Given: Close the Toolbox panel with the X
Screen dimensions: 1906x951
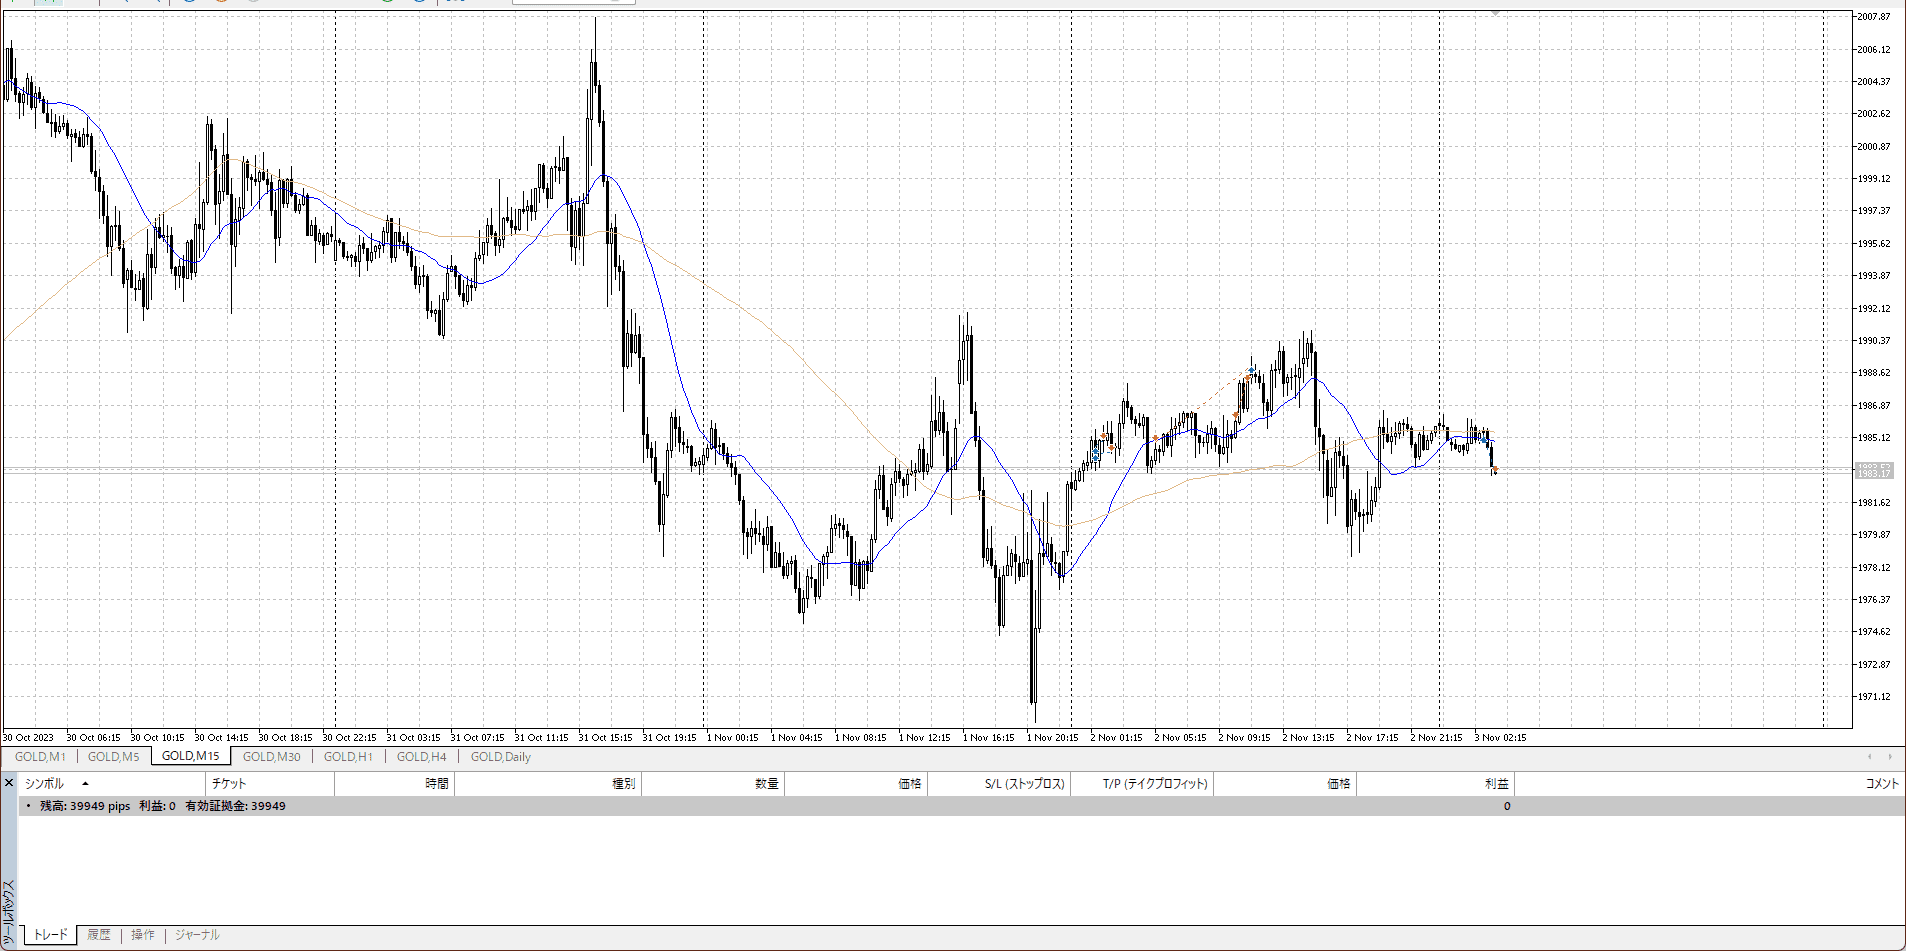Looking at the screenshot, I should (9, 783).
